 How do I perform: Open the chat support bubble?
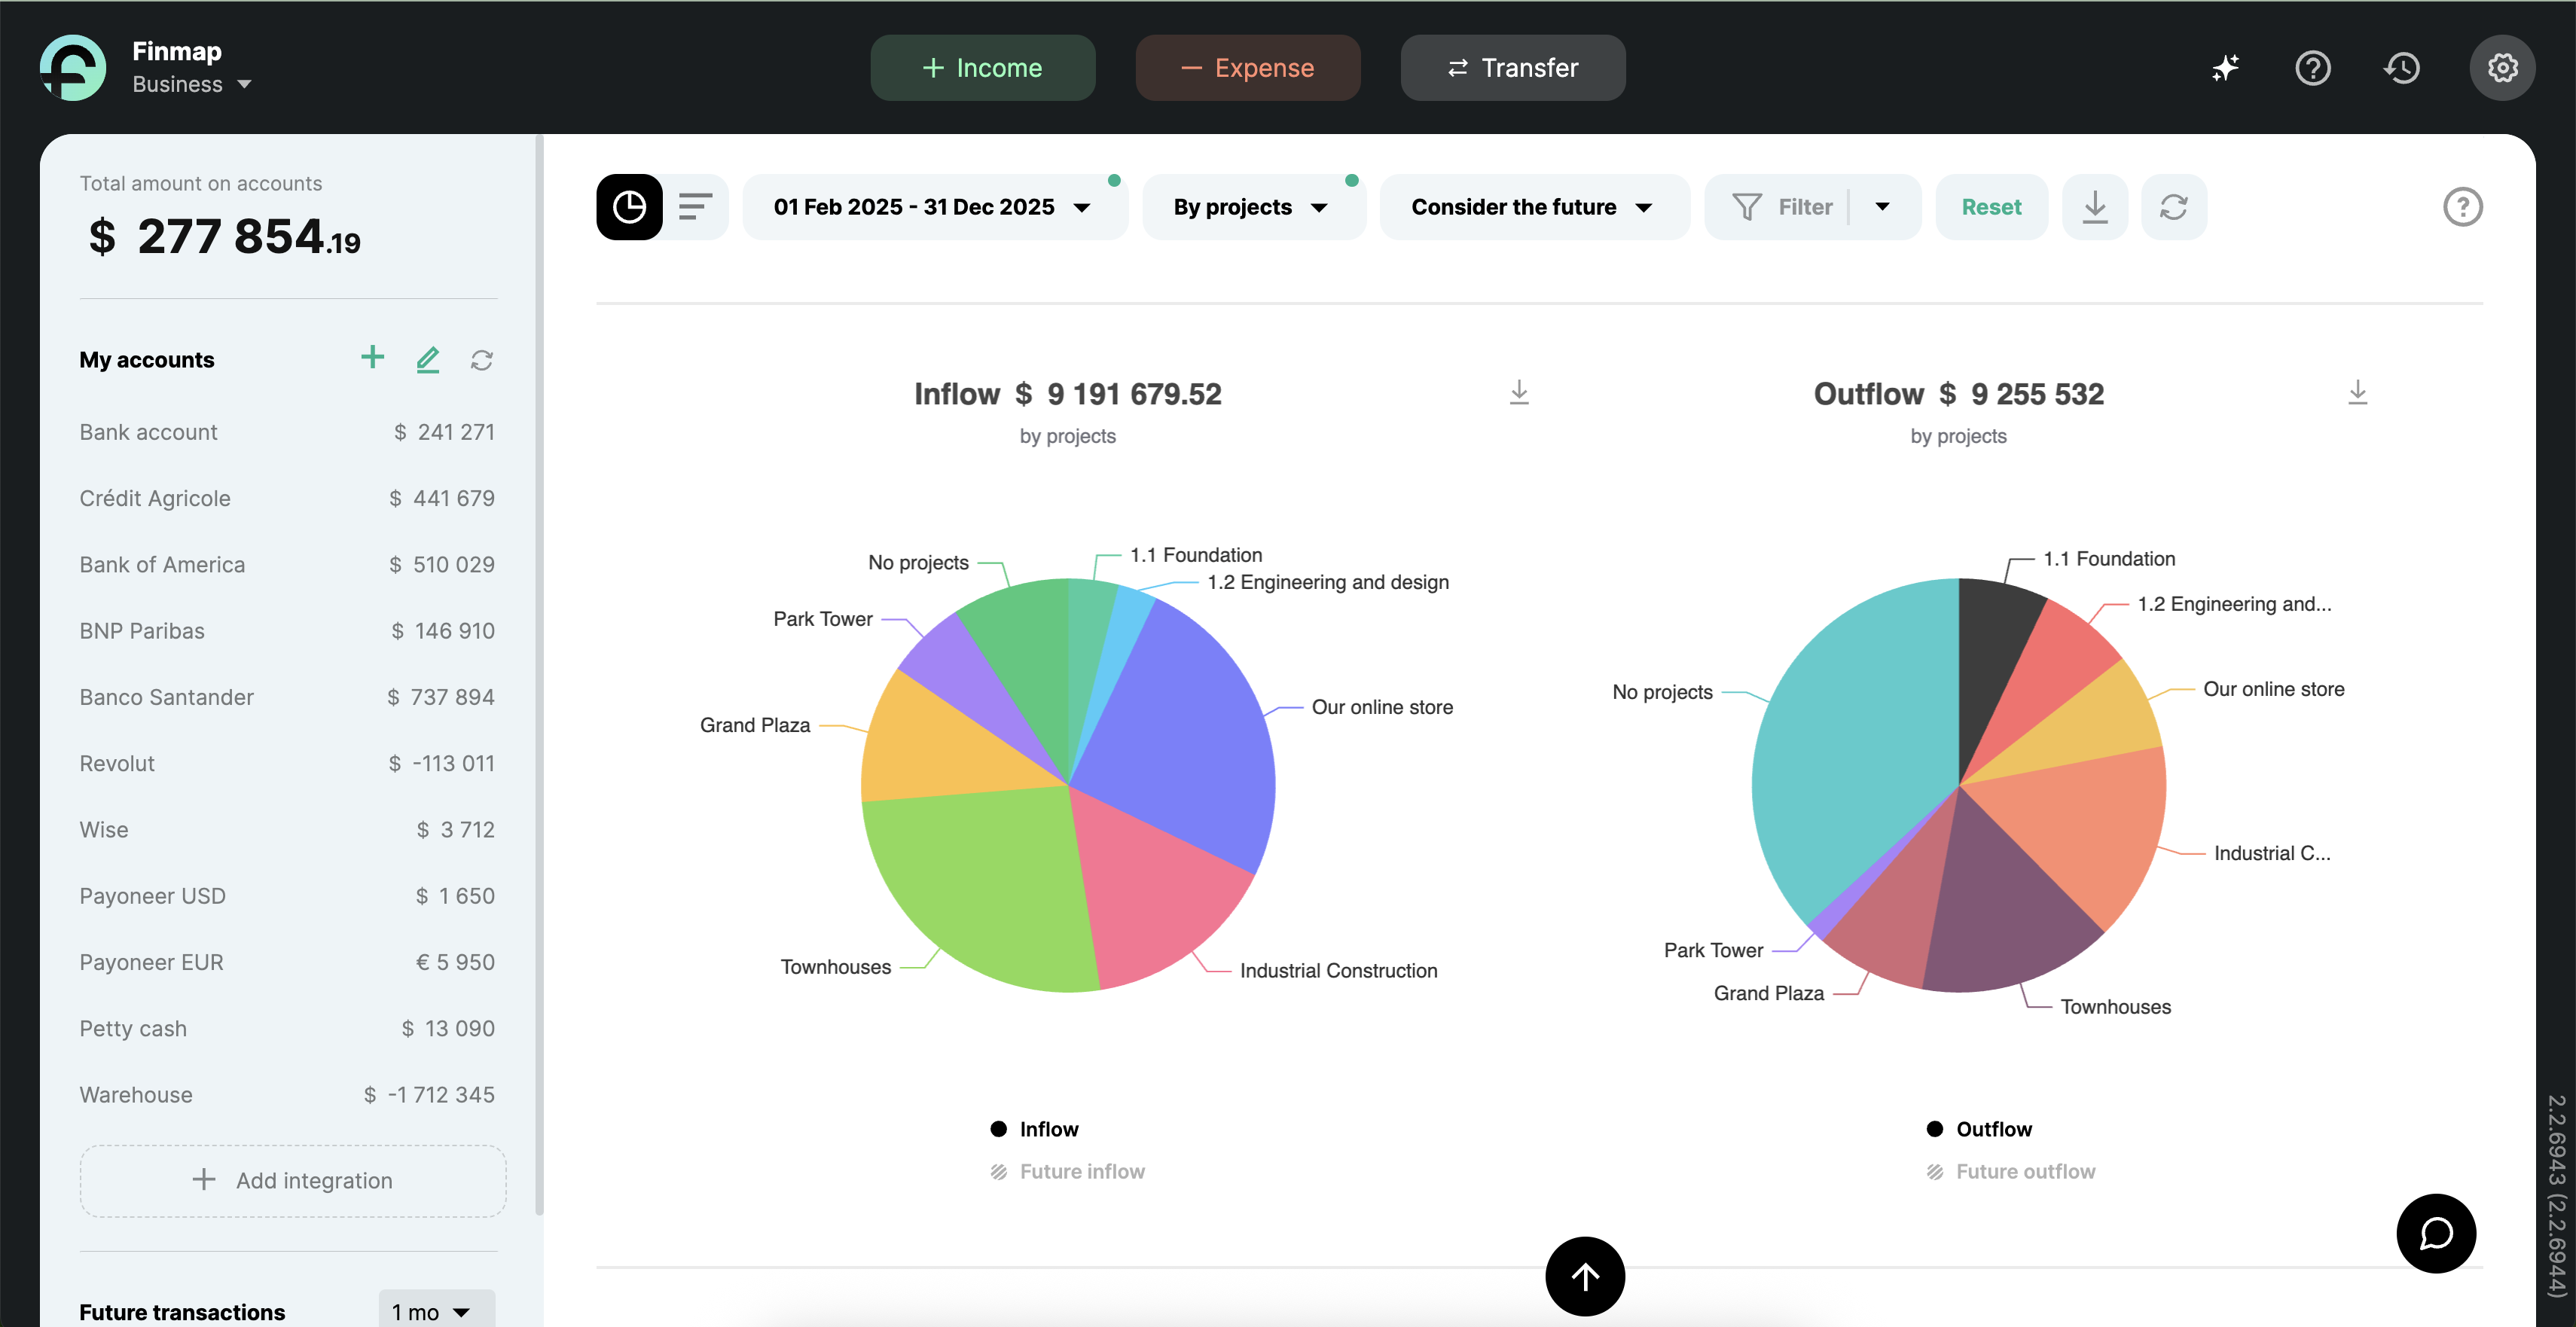click(2436, 1233)
